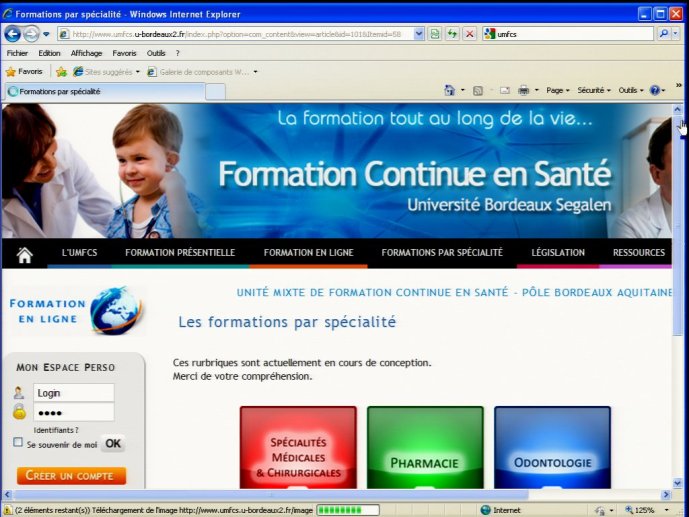The image size is (689, 517).
Task: Open Galerie de composants link
Action: click(x=202, y=72)
